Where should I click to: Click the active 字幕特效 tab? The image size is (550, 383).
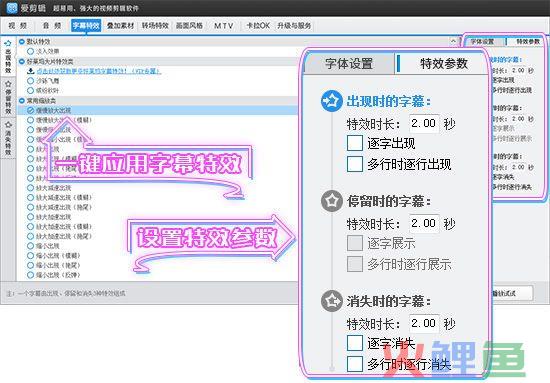coord(86,26)
